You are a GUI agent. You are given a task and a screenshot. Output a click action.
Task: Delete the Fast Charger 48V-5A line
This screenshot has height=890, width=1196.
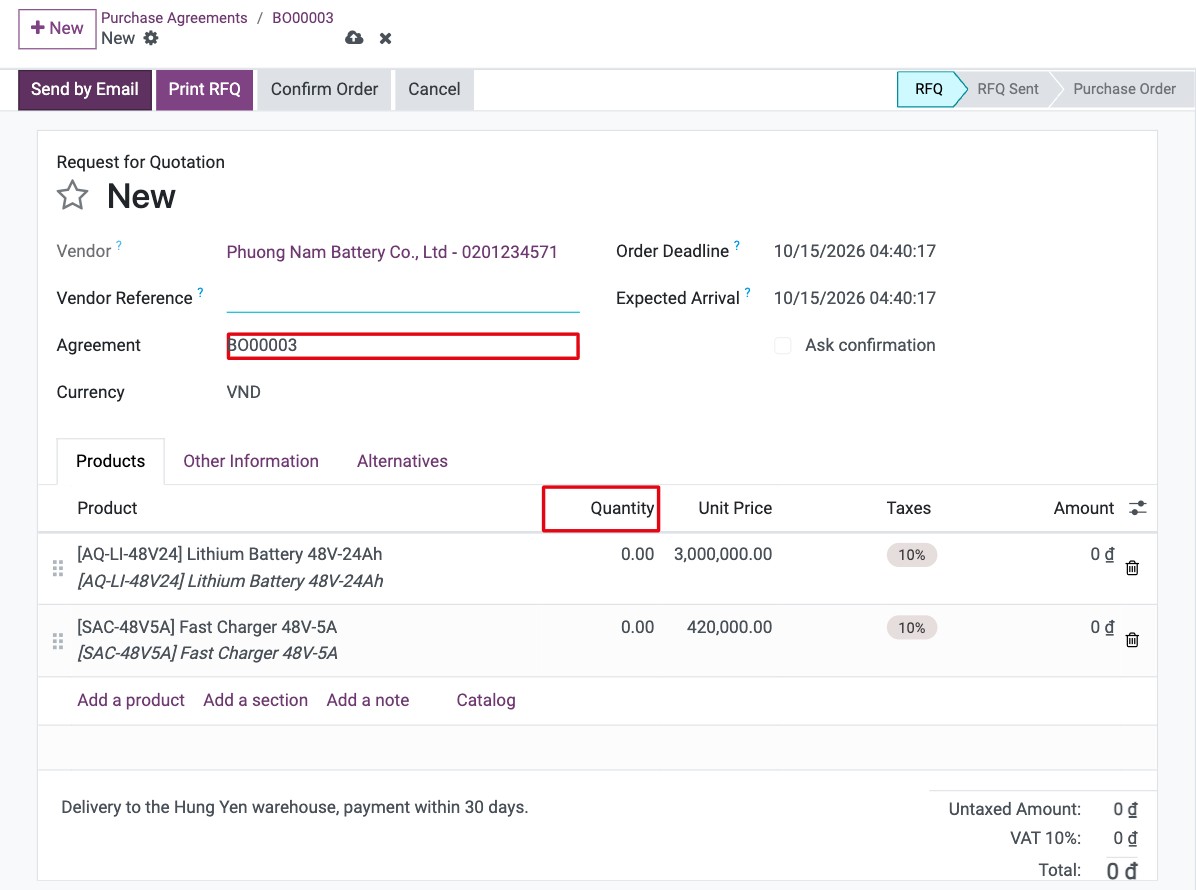point(1132,641)
